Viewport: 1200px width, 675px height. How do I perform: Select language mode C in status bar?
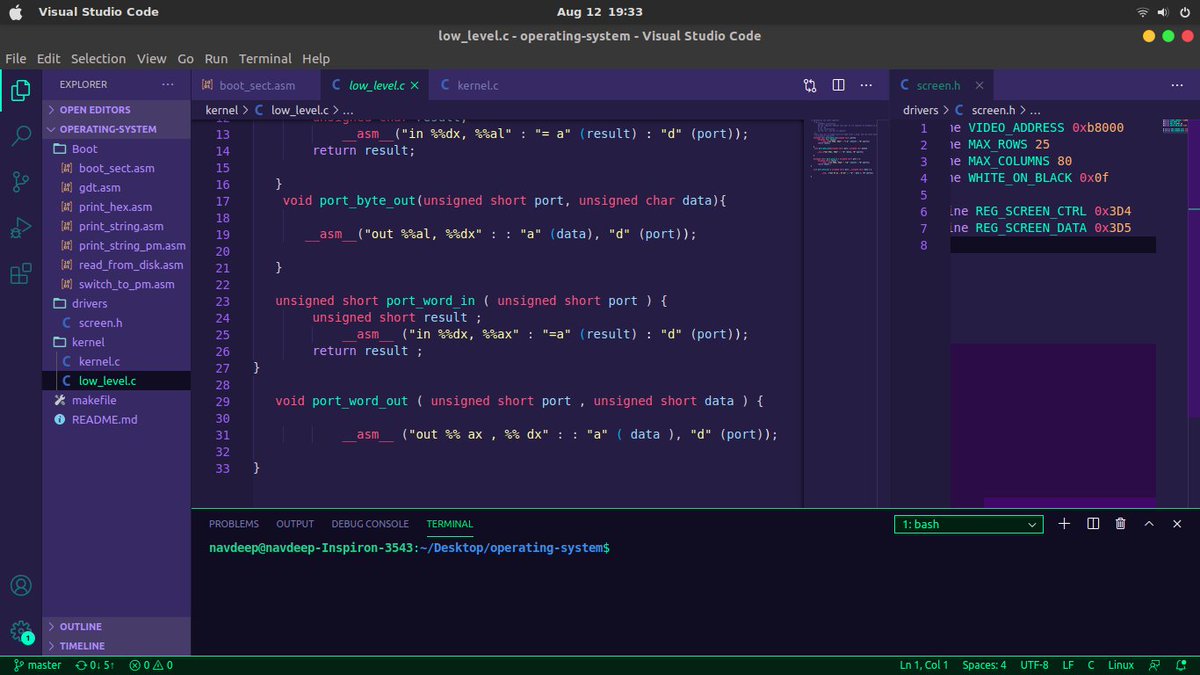1091,665
